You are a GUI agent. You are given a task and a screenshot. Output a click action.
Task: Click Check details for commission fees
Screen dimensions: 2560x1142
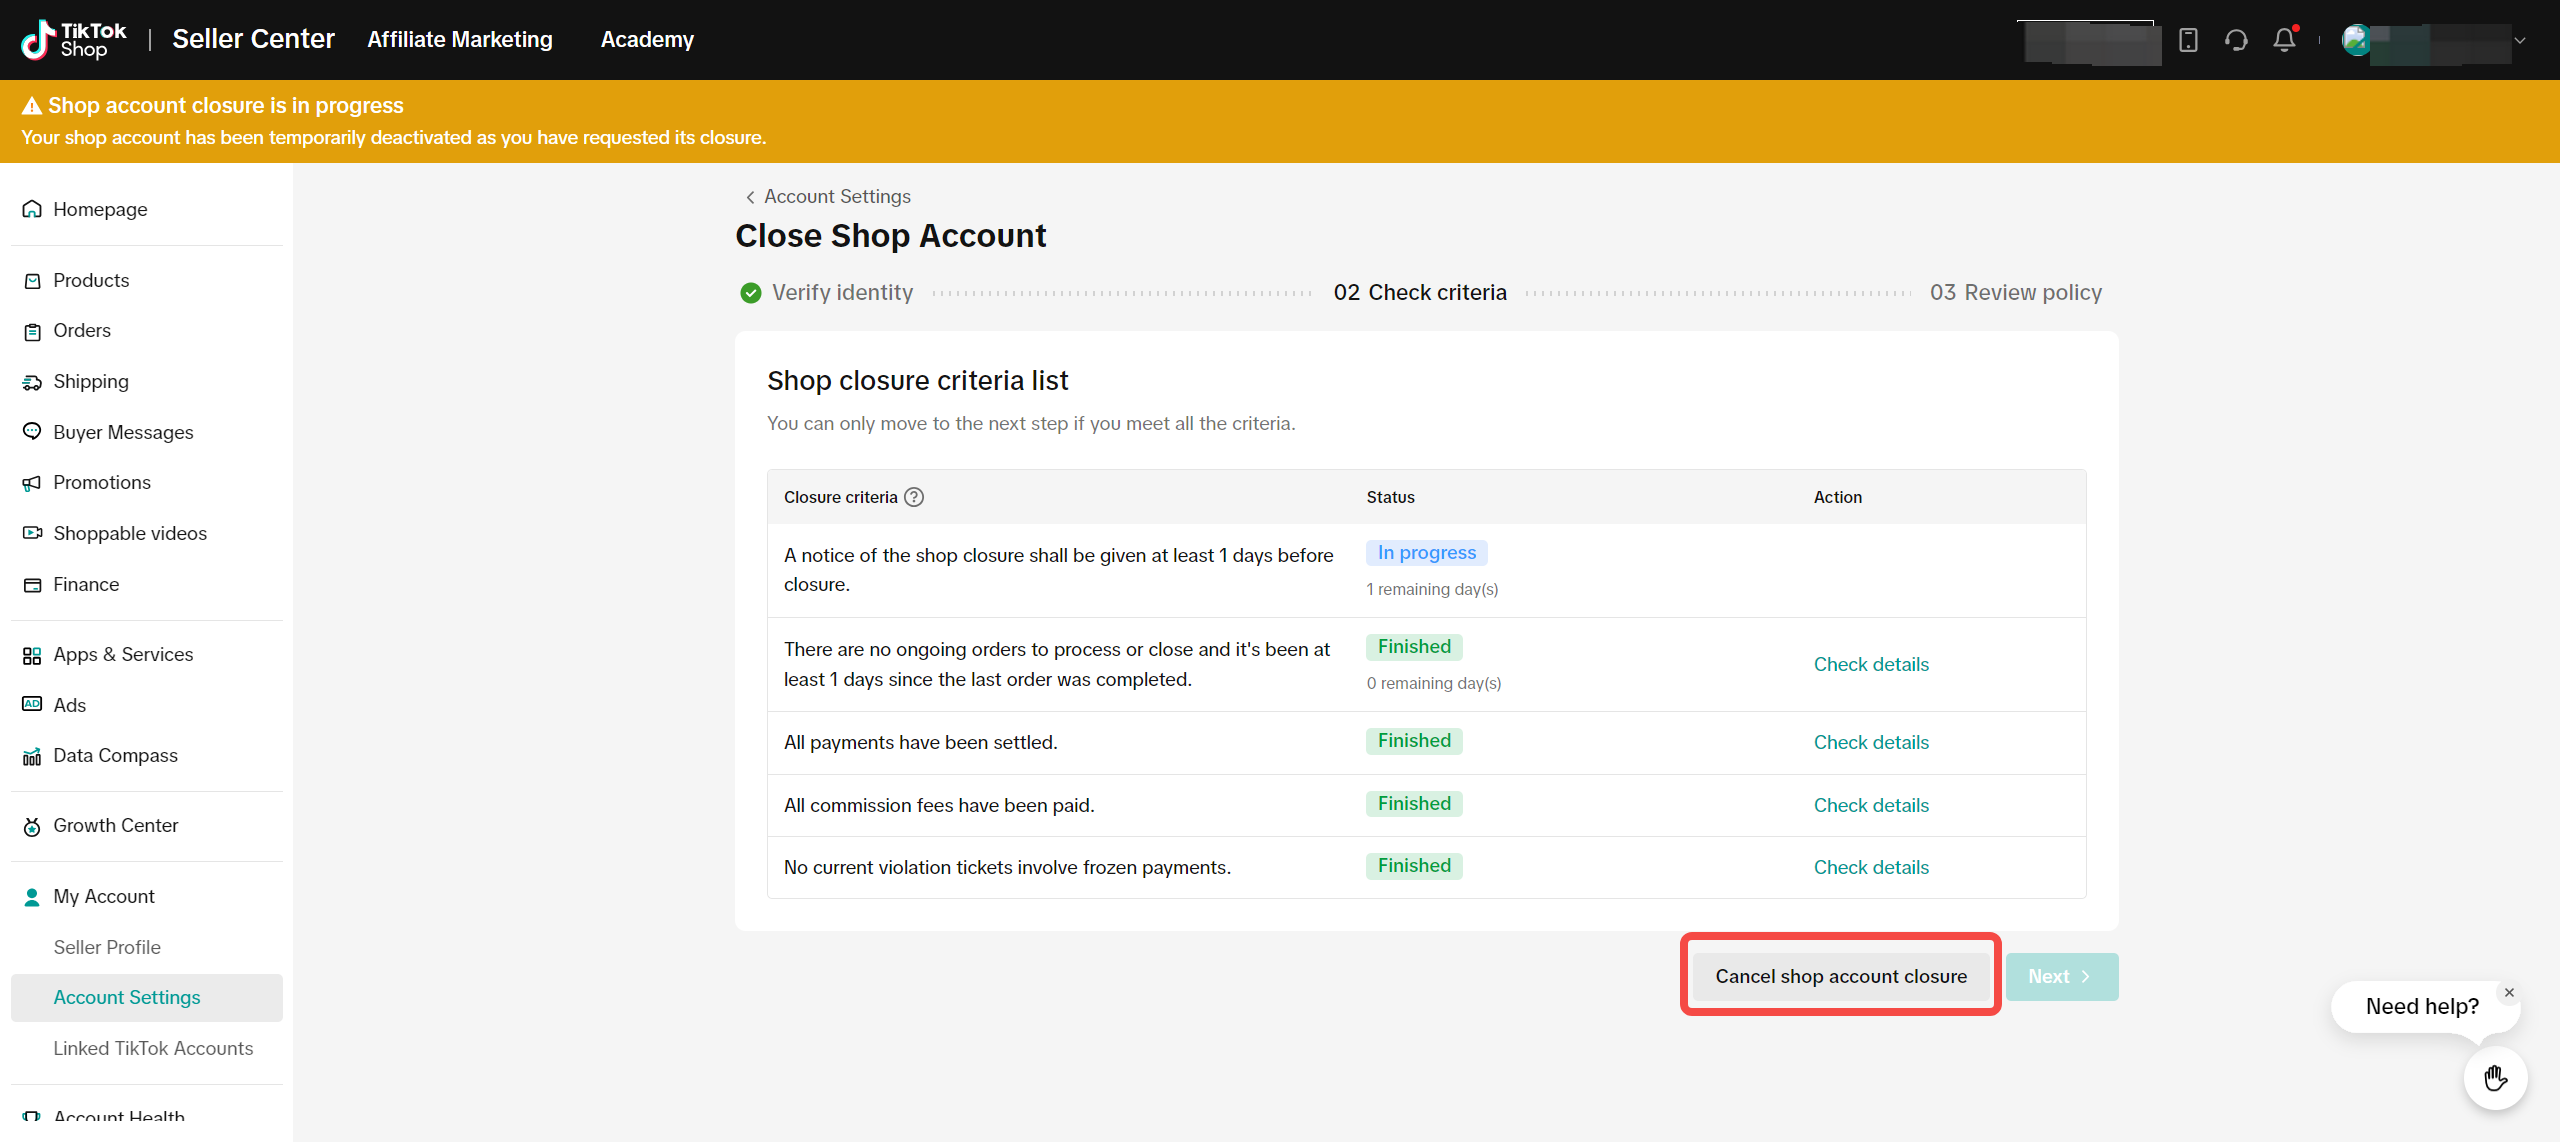coord(1870,805)
